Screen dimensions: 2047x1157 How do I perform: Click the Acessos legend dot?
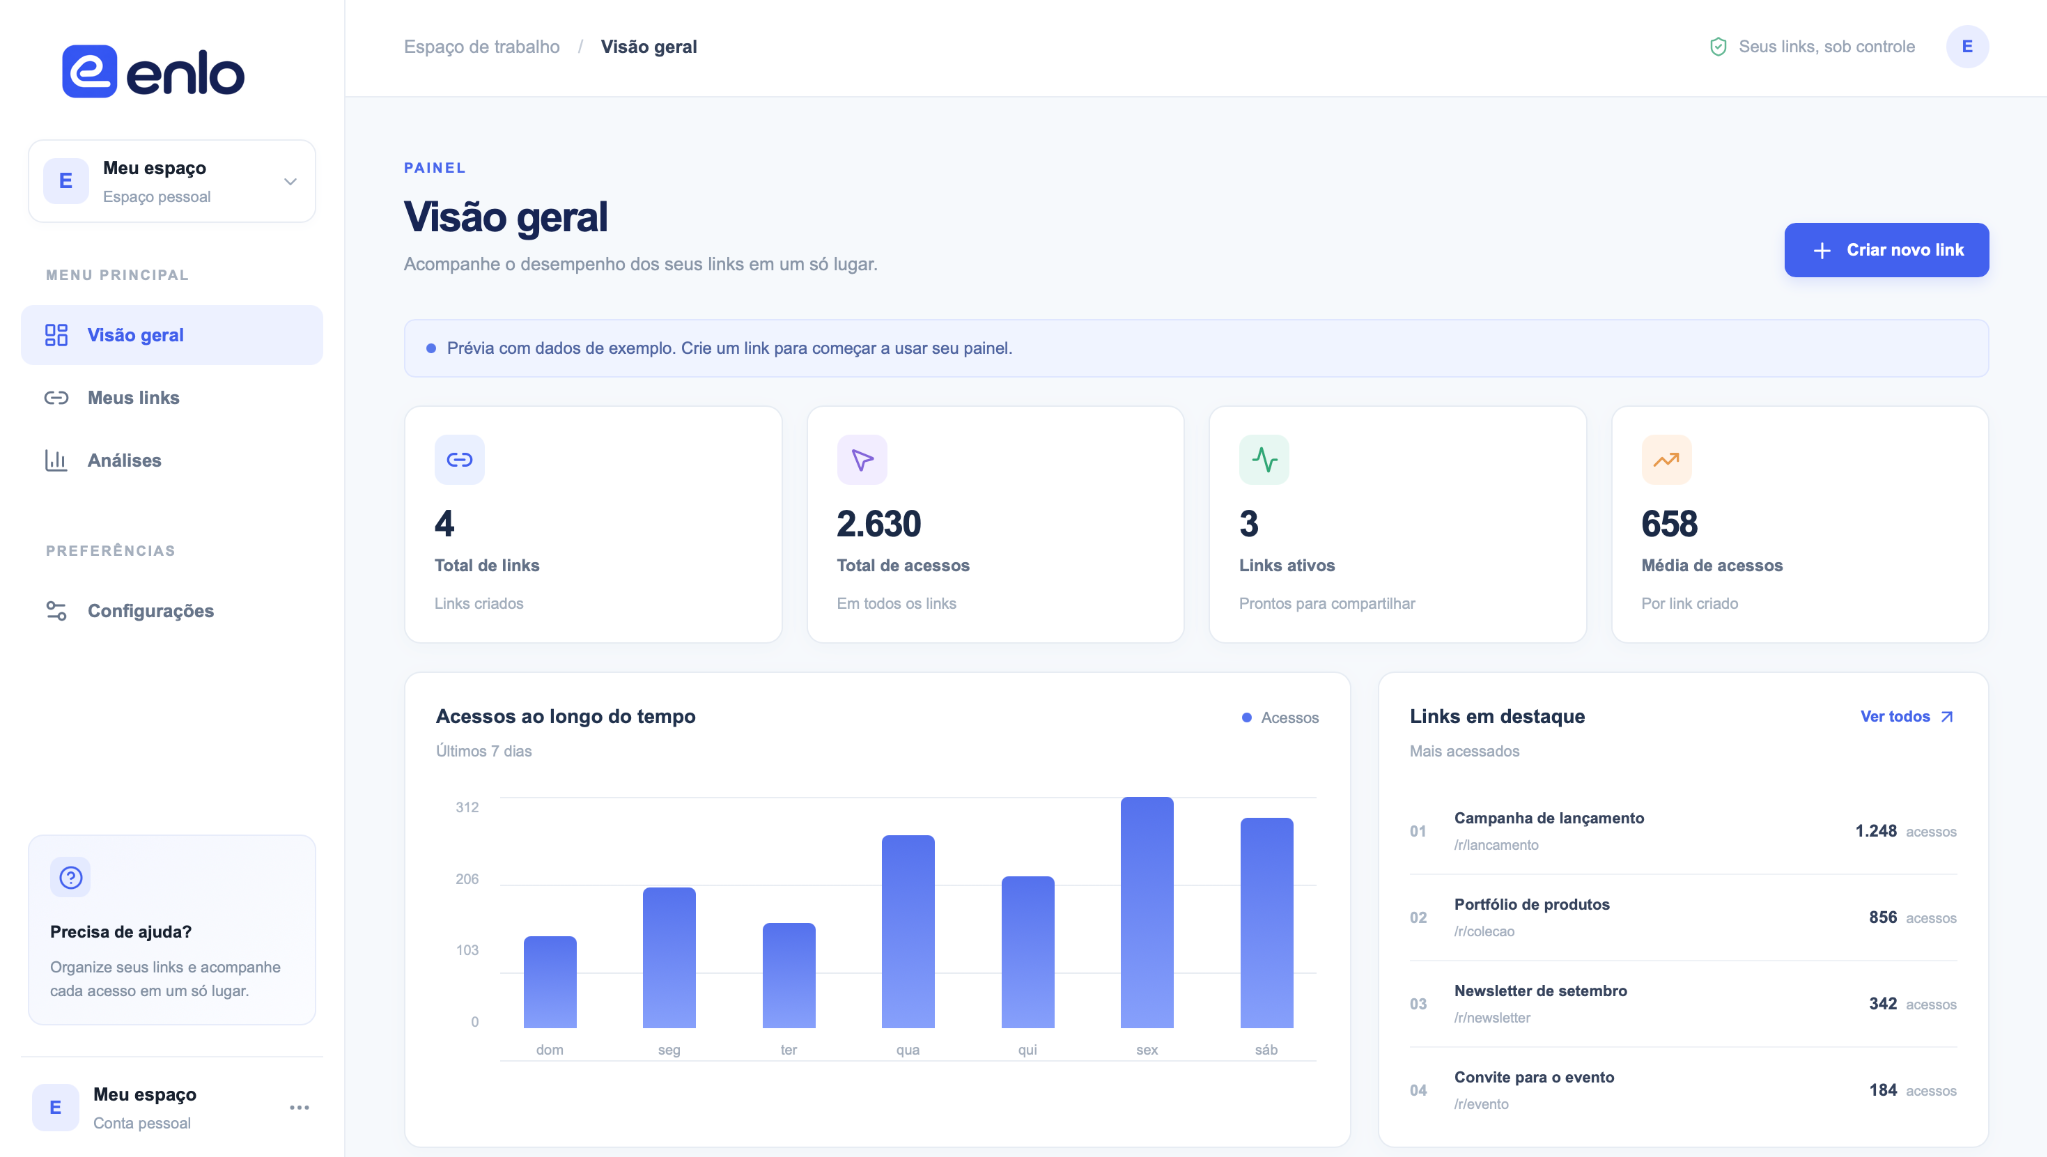pyautogui.click(x=1247, y=718)
